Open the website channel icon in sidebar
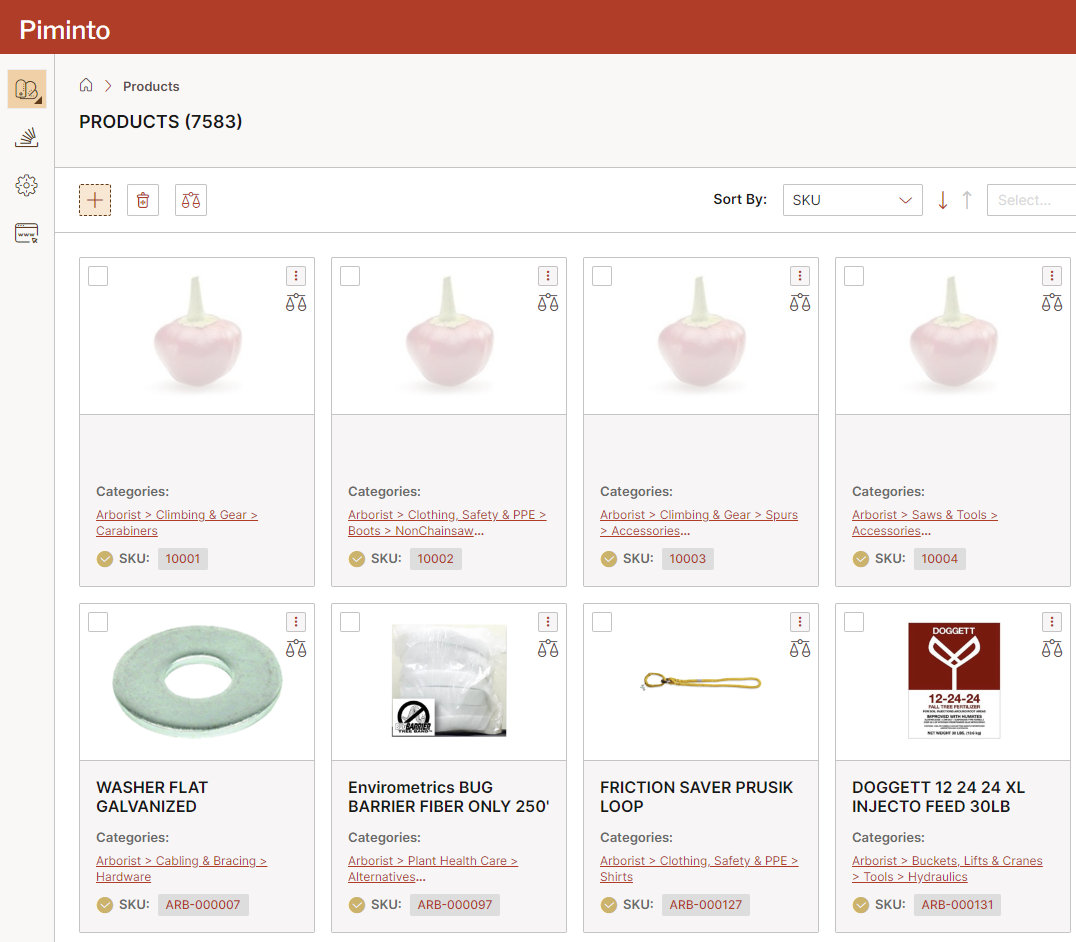The width and height of the screenshot is (1076, 942). (27, 234)
